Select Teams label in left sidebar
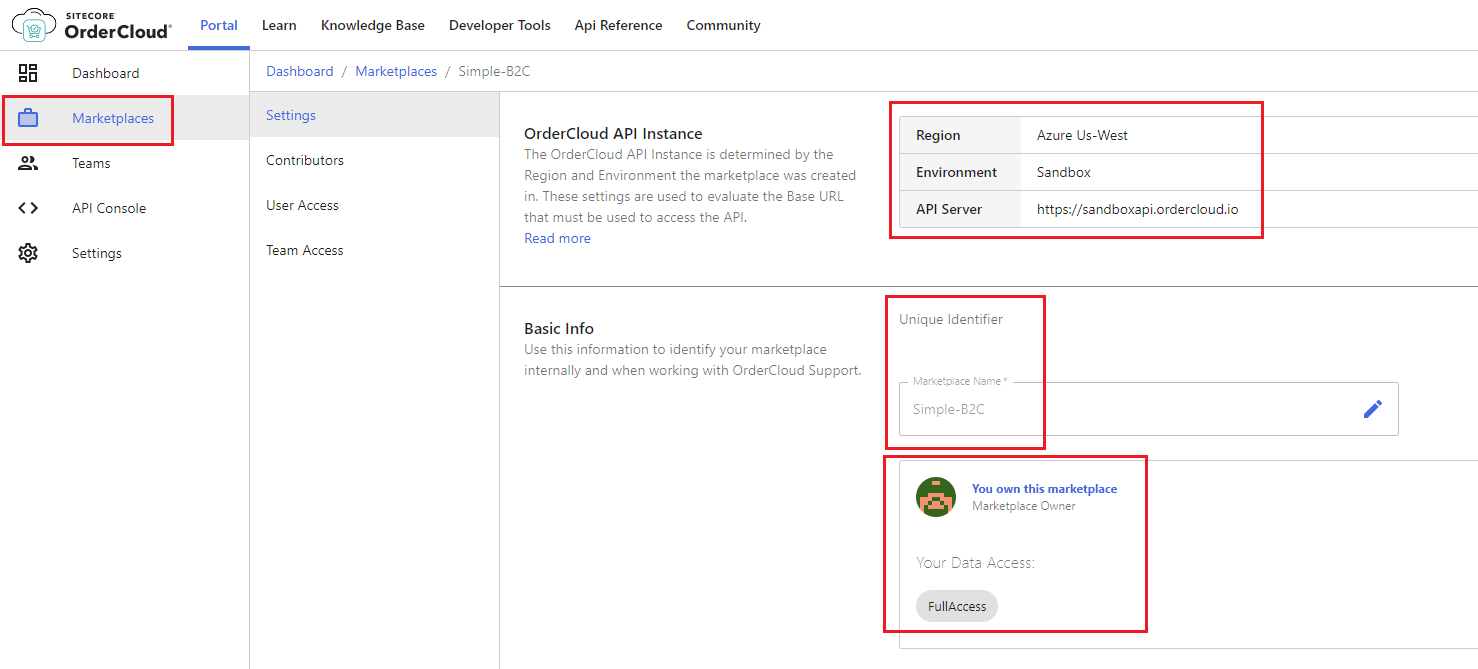This screenshot has width=1478, height=669. coord(91,163)
